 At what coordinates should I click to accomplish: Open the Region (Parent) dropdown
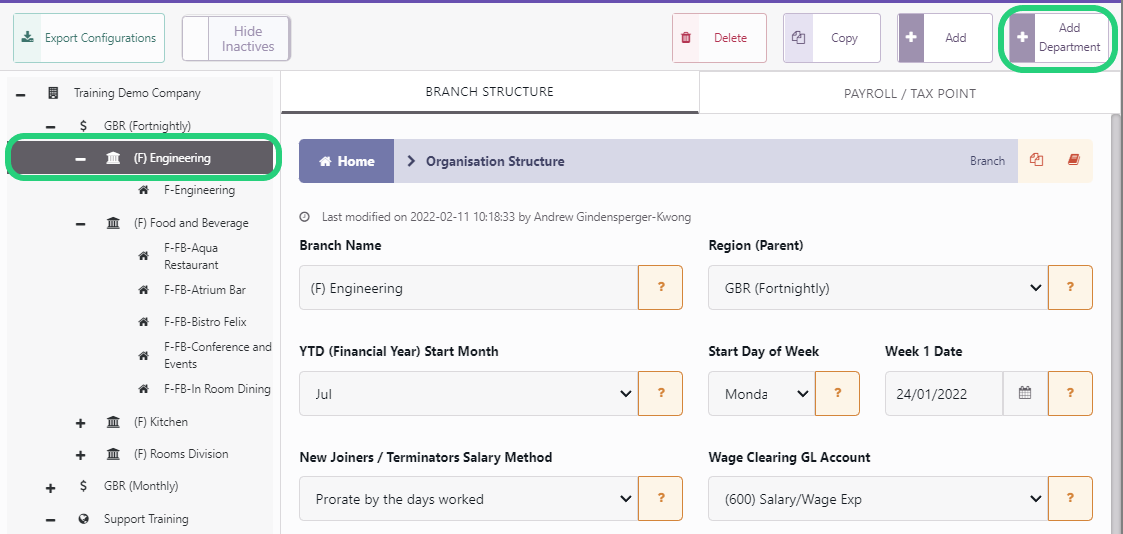[878, 288]
